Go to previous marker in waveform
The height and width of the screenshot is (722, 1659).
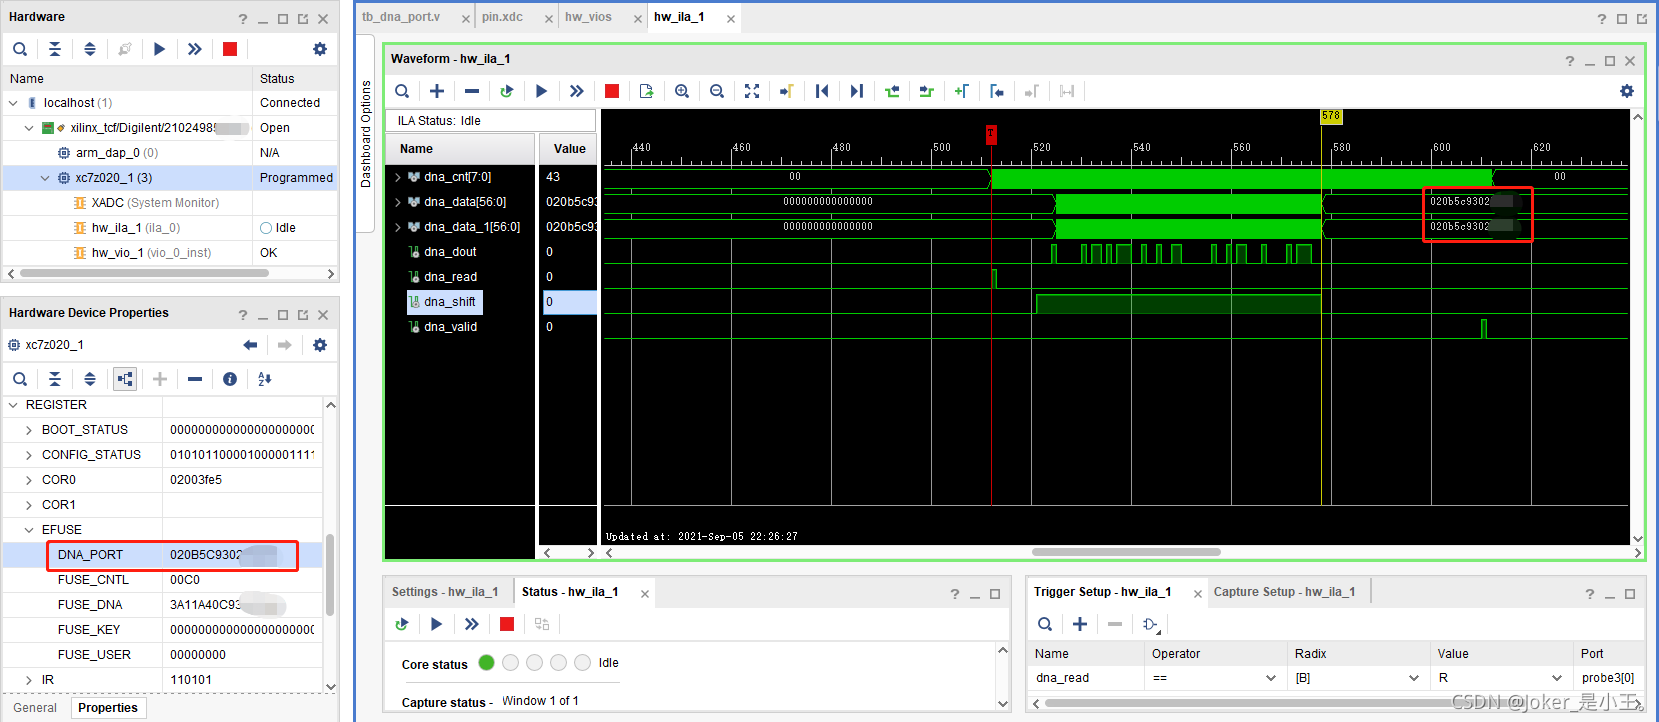pos(997,91)
